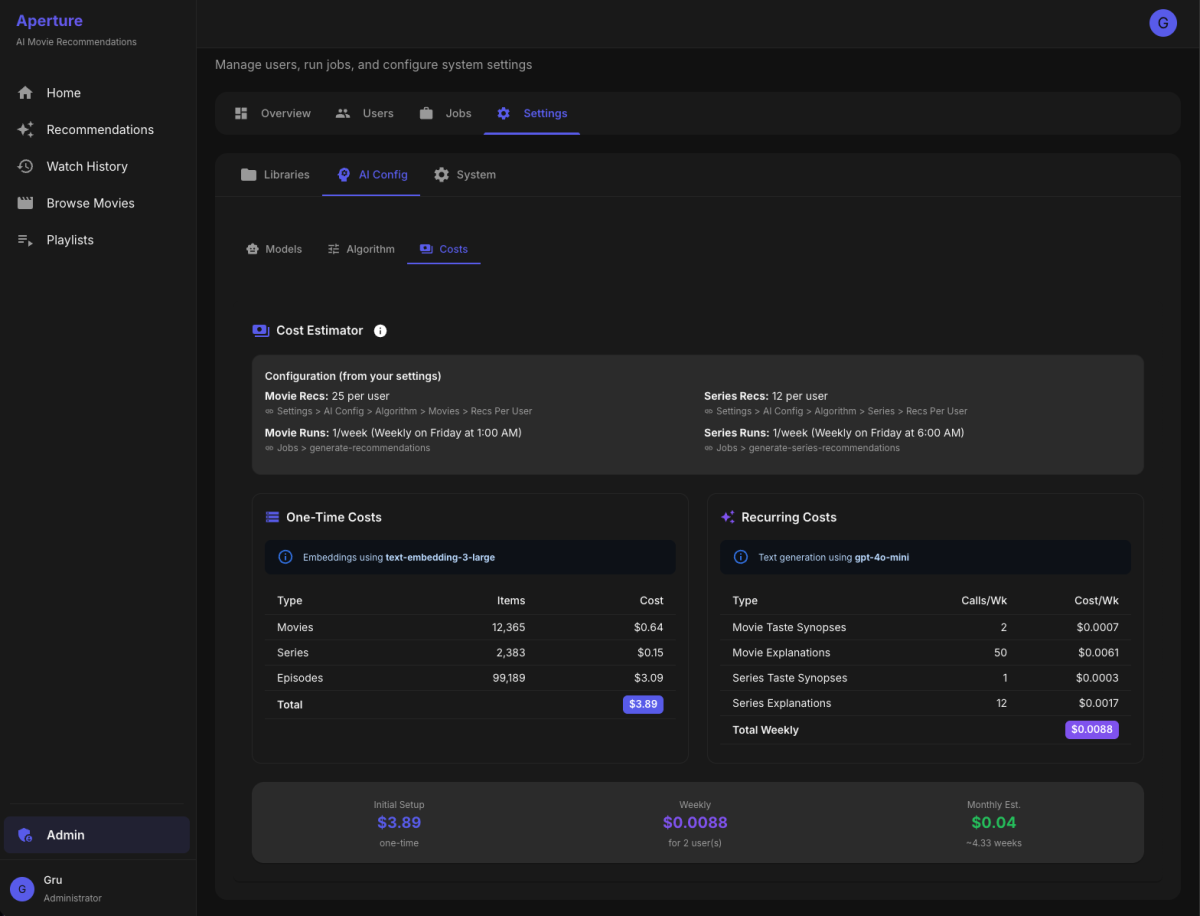The height and width of the screenshot is (916, 1200).
Task: Click the Watch History clock icon
Action: click(26, 167)
